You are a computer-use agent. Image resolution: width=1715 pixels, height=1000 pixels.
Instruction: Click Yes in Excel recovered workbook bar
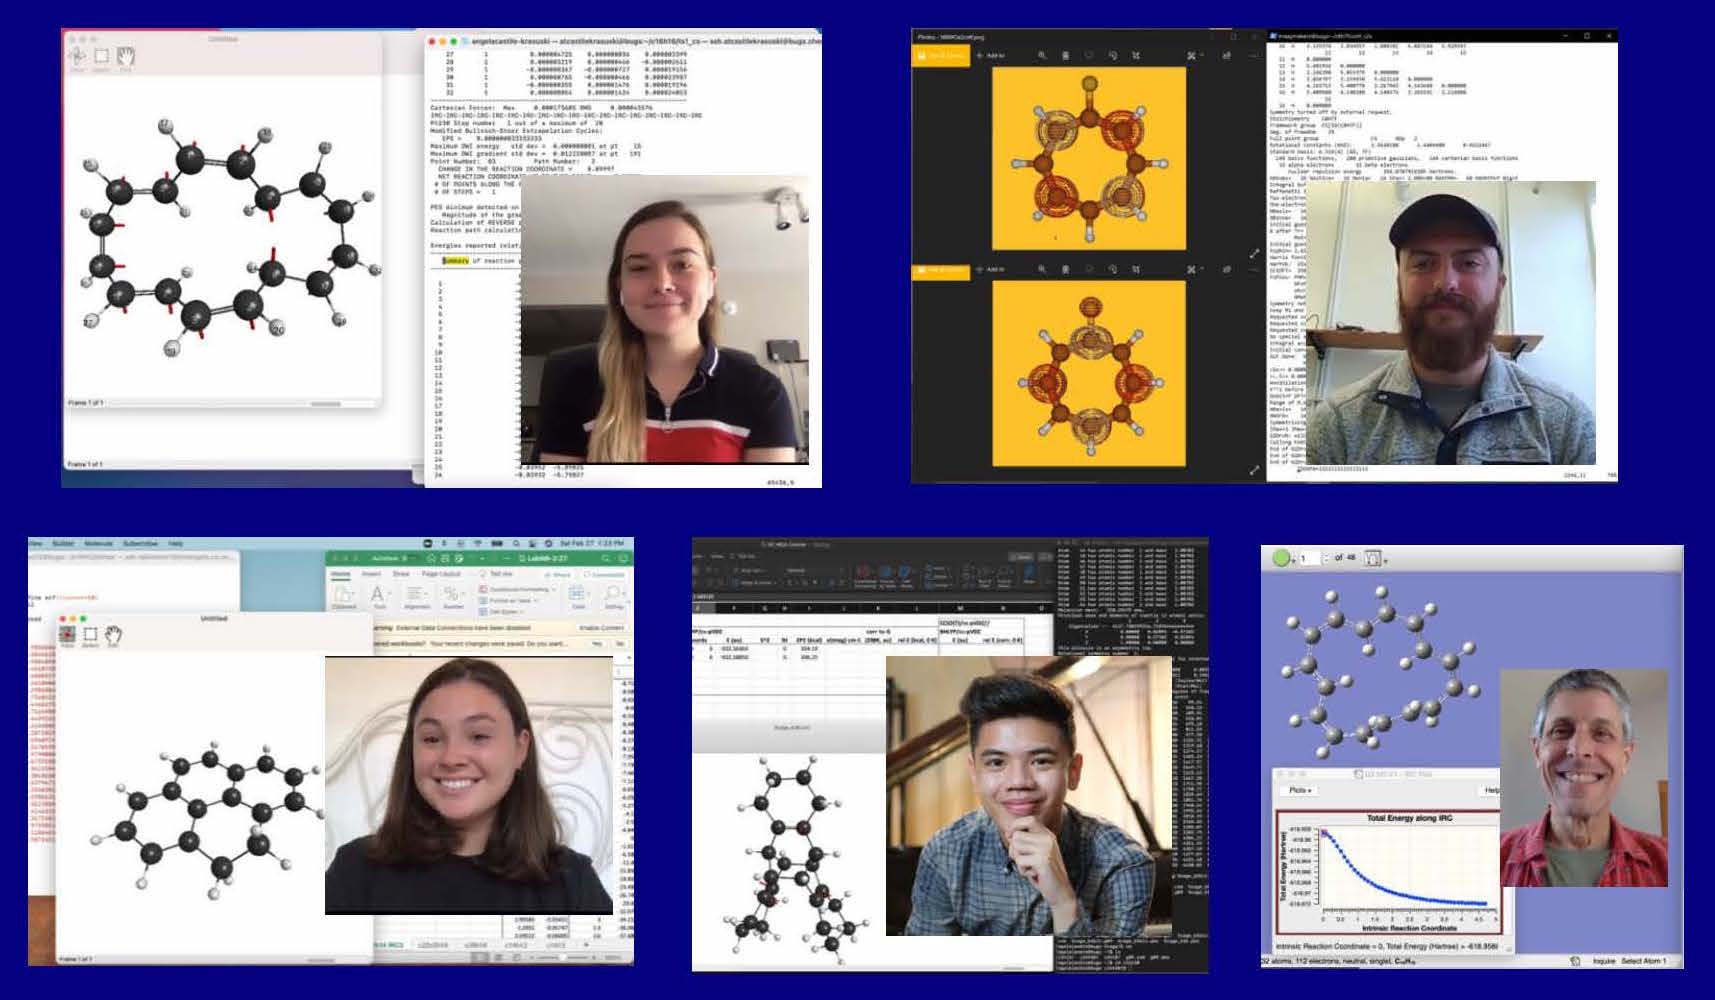click(597, 644)
